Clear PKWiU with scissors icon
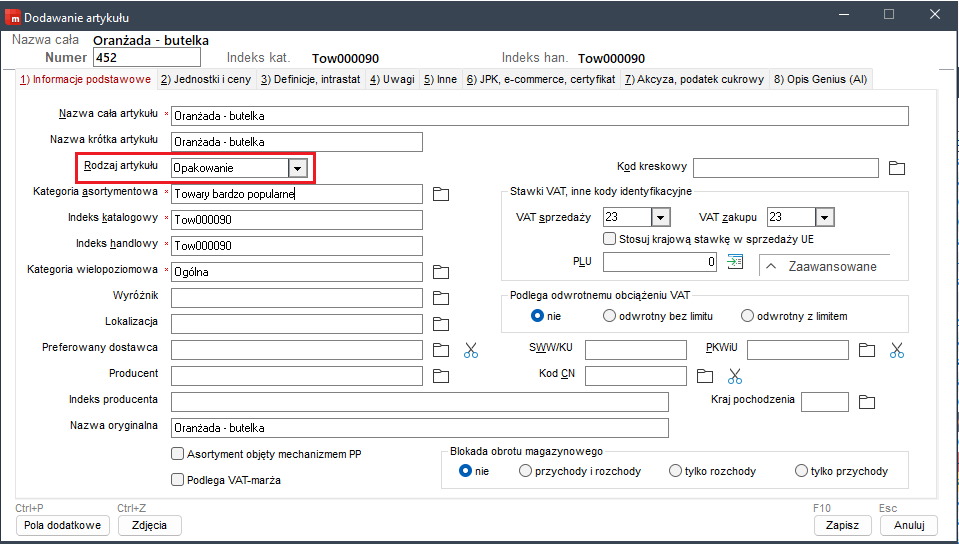This screenshot has width=959, height=544. (897, 350)
